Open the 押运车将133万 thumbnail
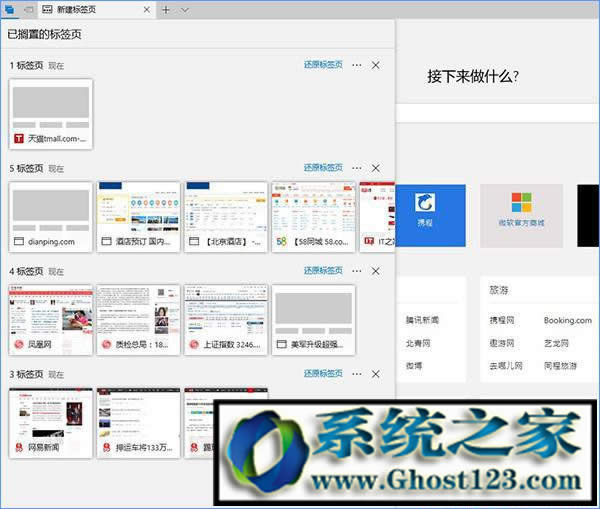This screenshot has height=509, width=600. click(138, 423)
